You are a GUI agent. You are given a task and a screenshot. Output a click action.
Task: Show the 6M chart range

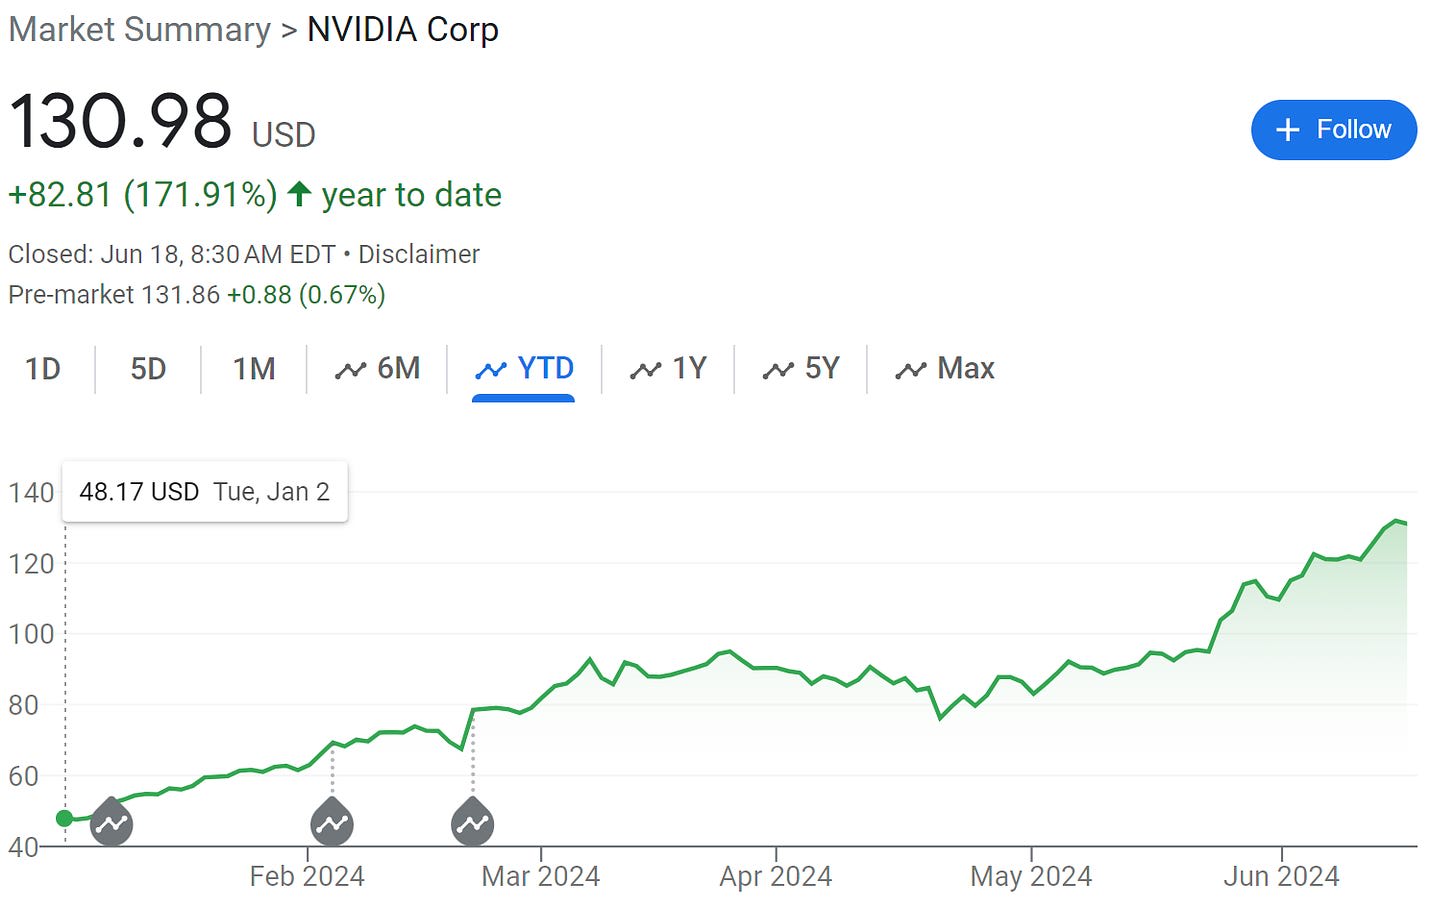[378, 369]
